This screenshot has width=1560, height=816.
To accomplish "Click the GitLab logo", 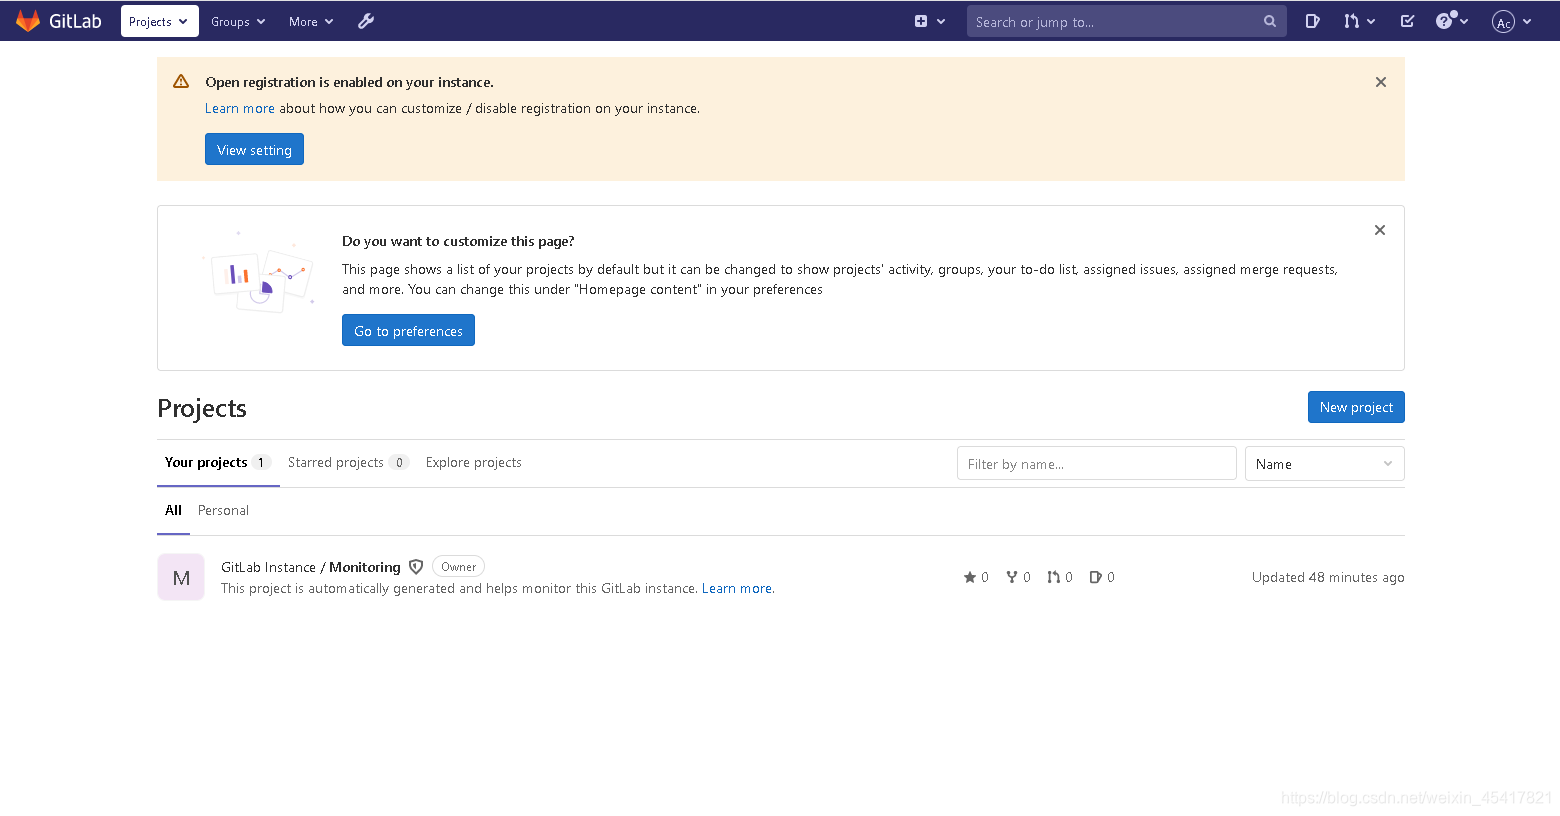I will click(x=59, y=21).
